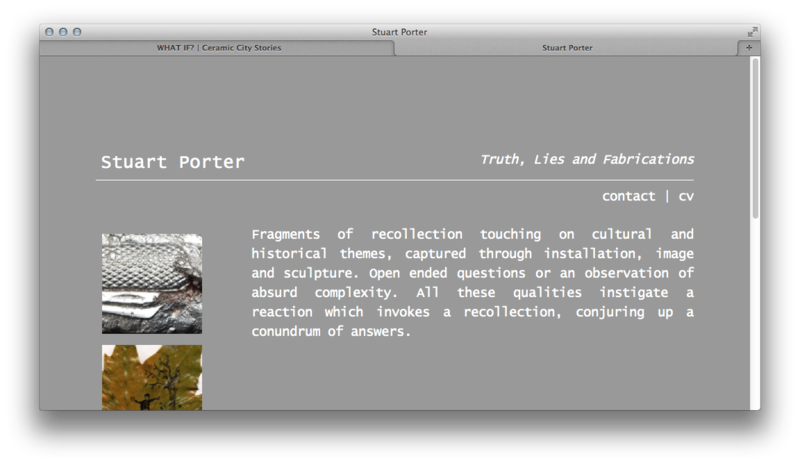Close the browser window with the leftmost button

coord(49,32)
